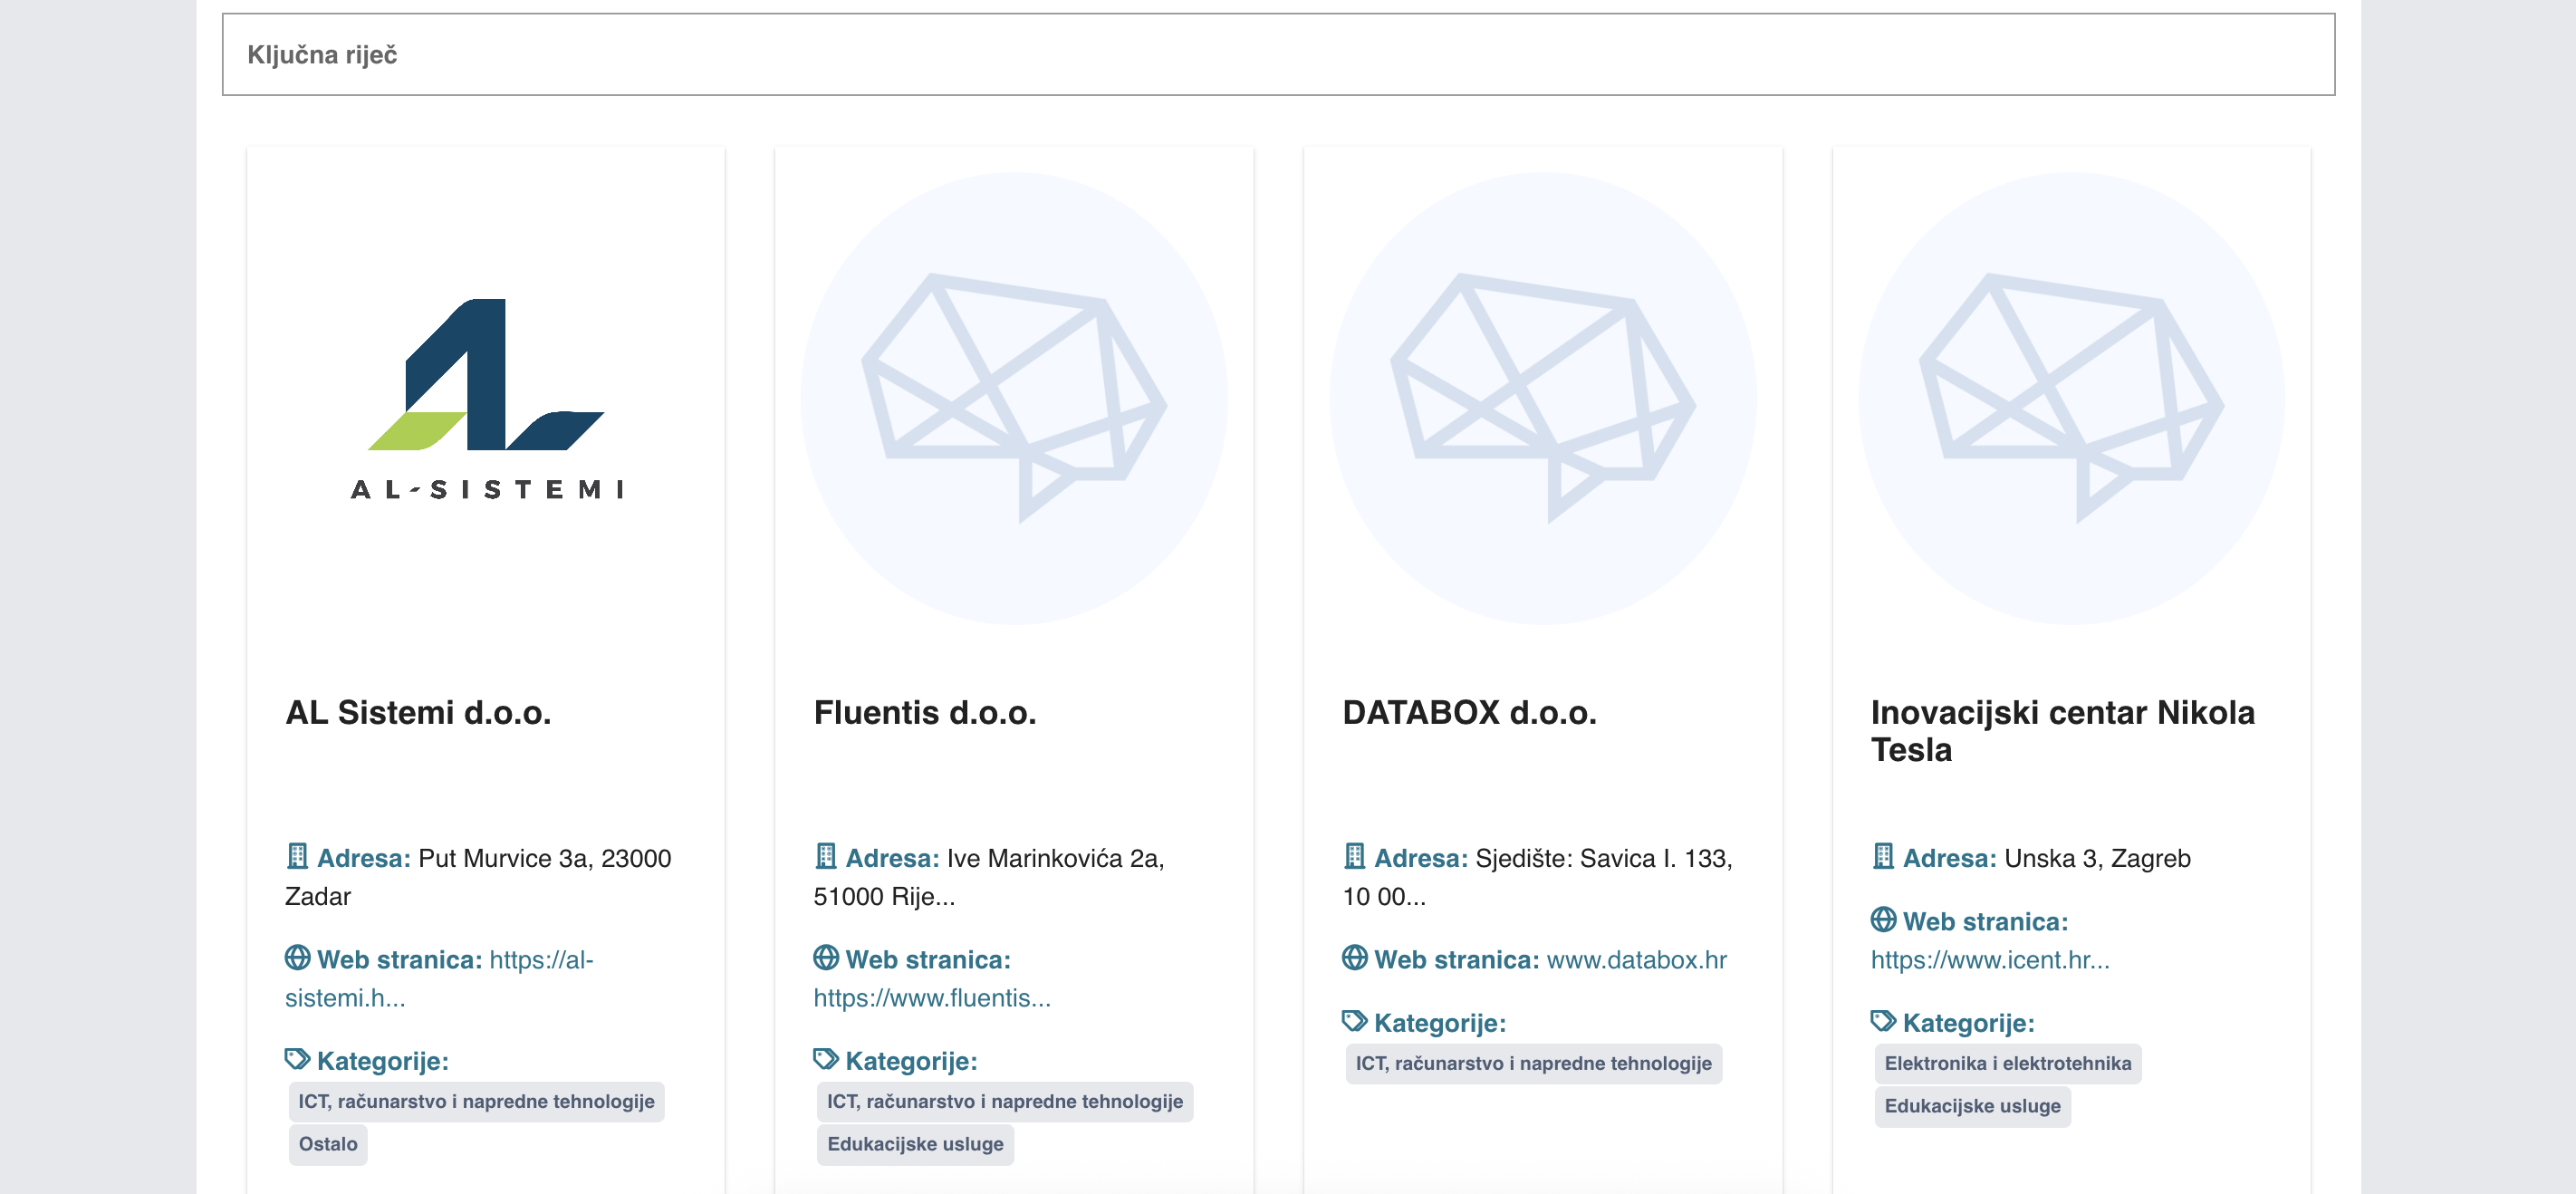This screenshot has width=2576, height=1194.
Task: Click the building icon beside AL Sistemi's Adresa
Action: (x=297, y=857)
